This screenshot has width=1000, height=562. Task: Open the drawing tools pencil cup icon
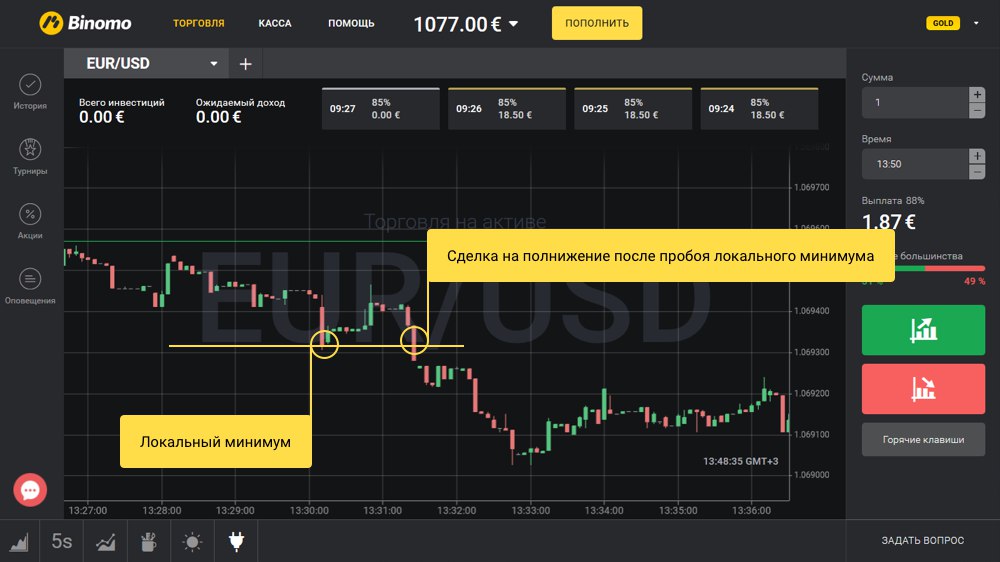(x=149, y=542)
